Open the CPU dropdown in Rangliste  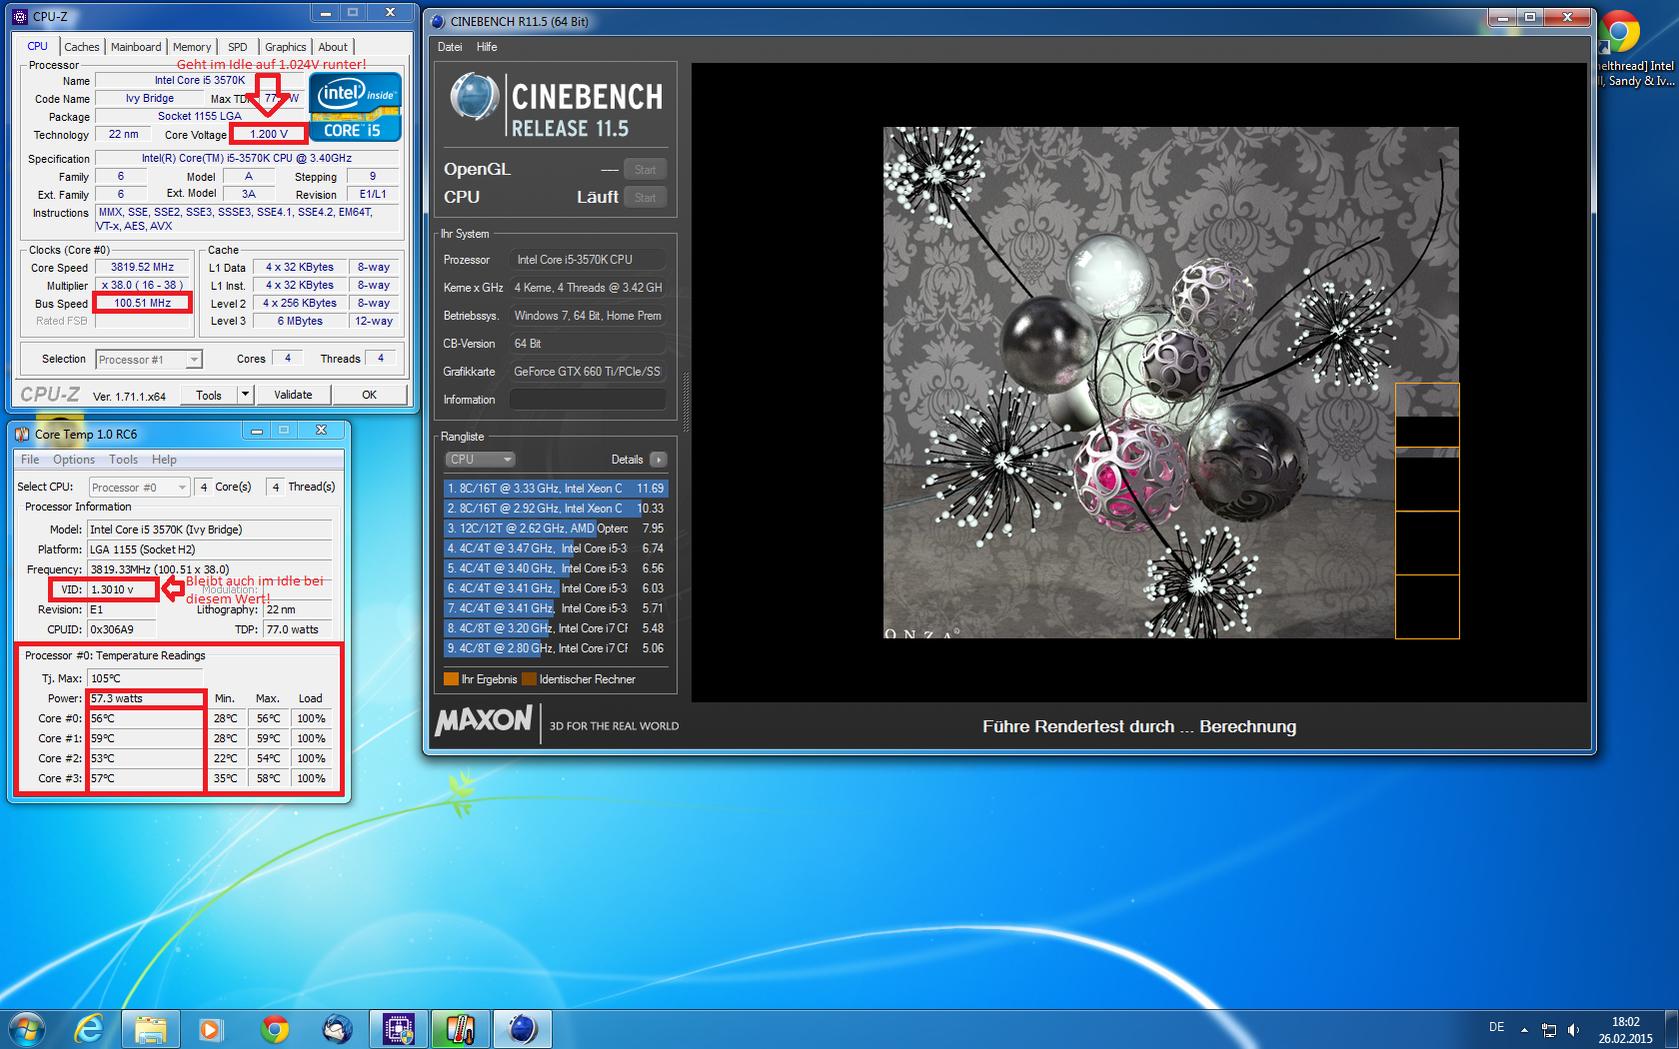point(480,460)
